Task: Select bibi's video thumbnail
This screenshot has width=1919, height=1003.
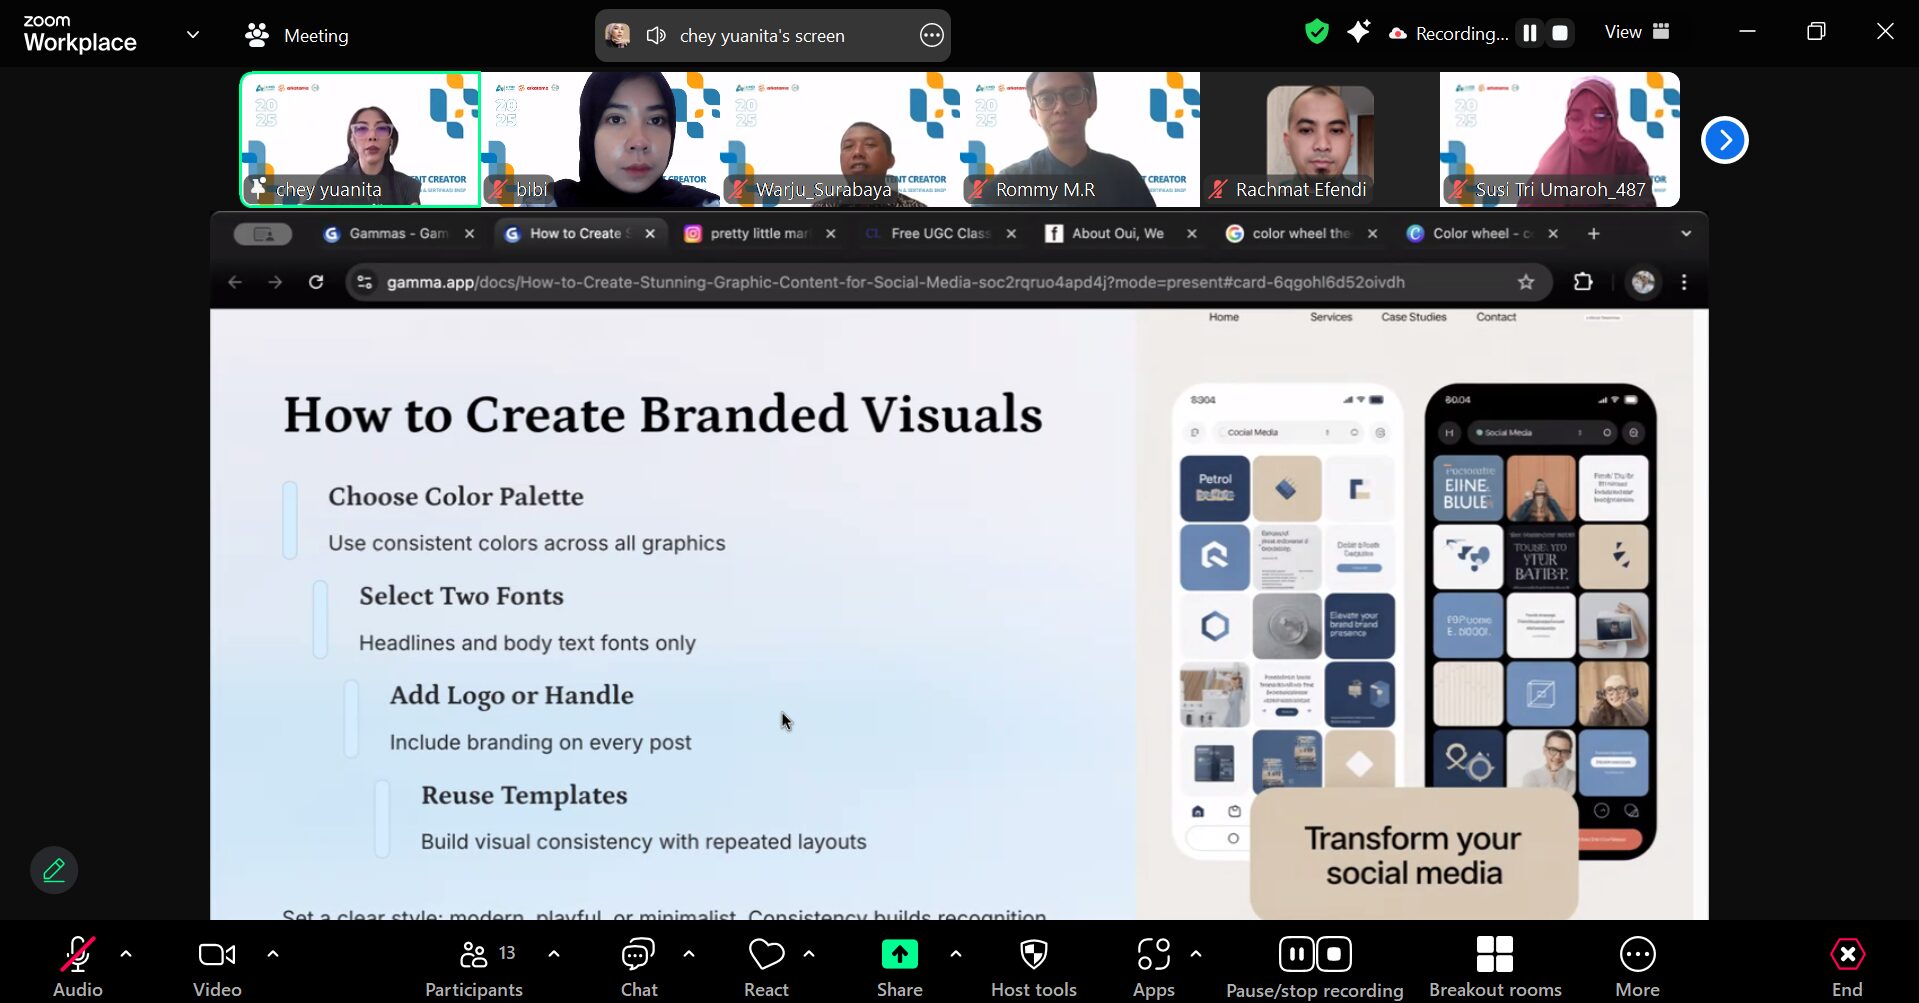Action: click(600, 139)
